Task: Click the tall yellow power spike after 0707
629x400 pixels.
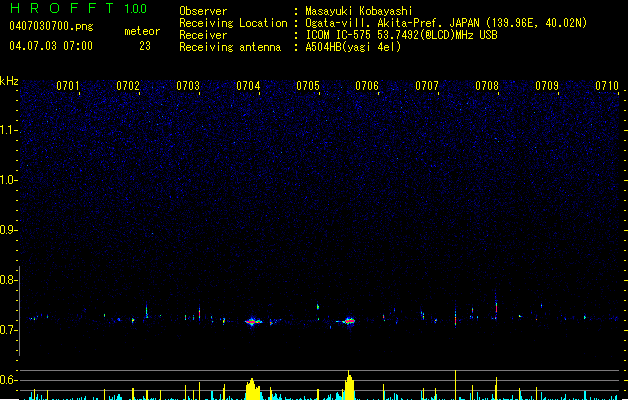Action: click(455, 385)
